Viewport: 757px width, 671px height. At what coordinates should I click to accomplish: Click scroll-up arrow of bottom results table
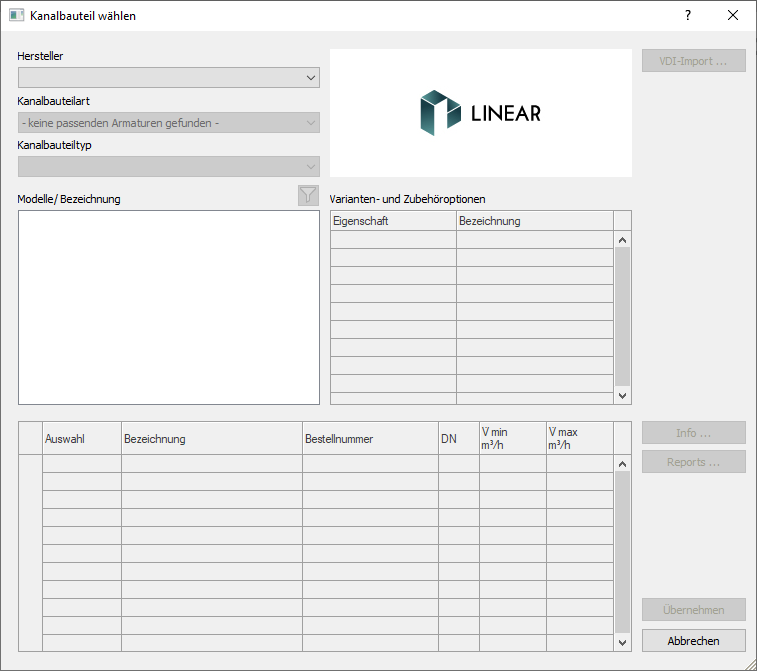(622, 464)
